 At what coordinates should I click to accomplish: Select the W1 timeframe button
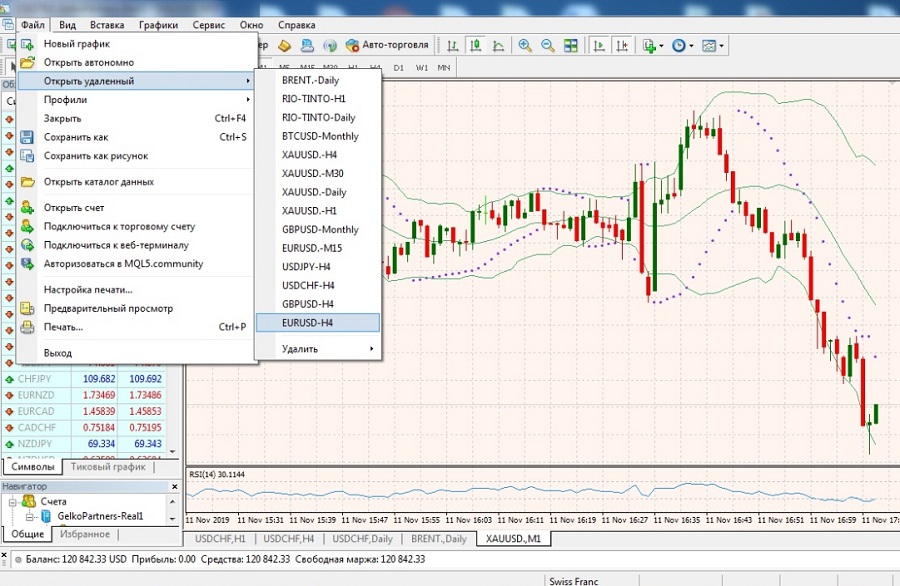pos(421,68)
